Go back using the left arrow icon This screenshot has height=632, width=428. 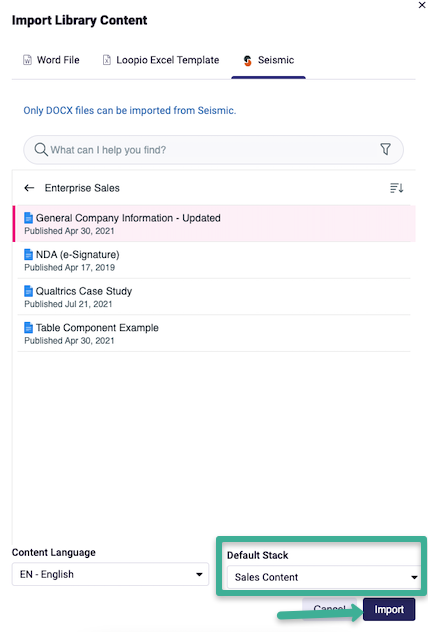[x=29, y=188]
